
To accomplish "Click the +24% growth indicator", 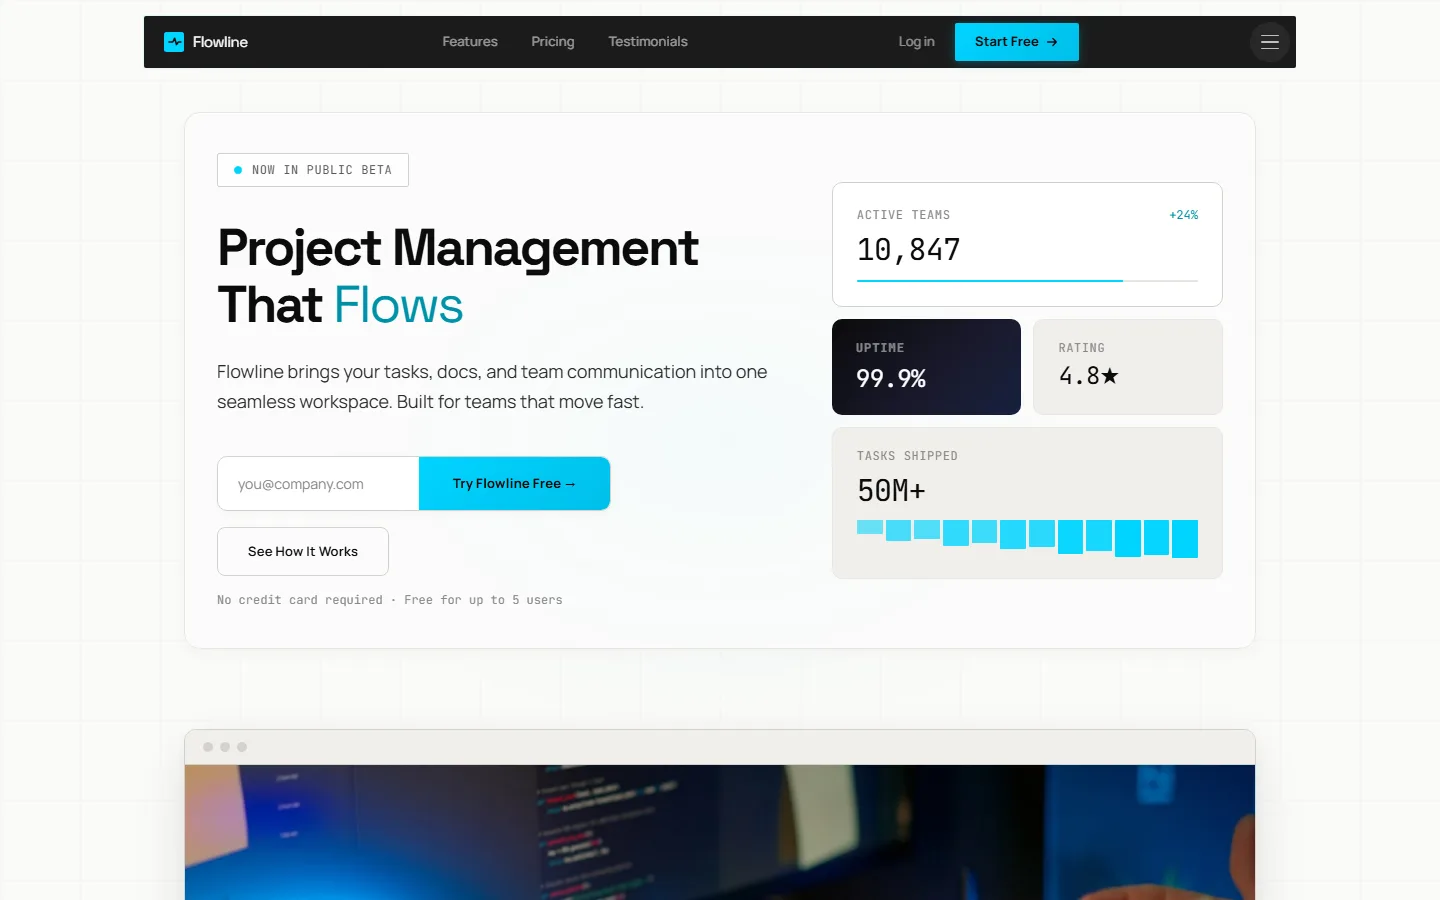I will point(1183,215).
